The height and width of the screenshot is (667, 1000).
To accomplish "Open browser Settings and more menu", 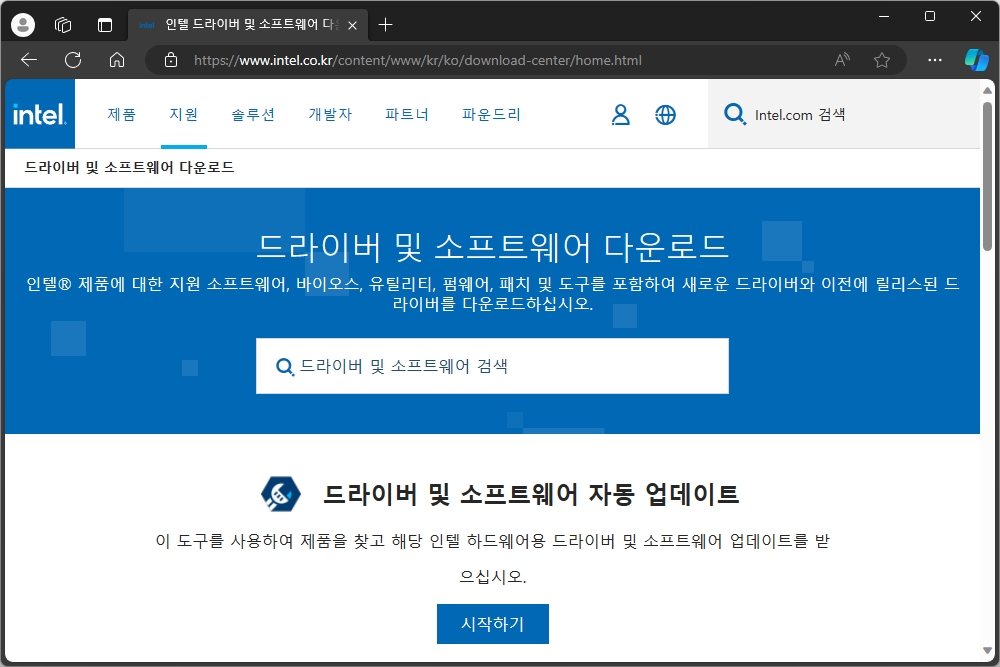I will click(934, 60).
